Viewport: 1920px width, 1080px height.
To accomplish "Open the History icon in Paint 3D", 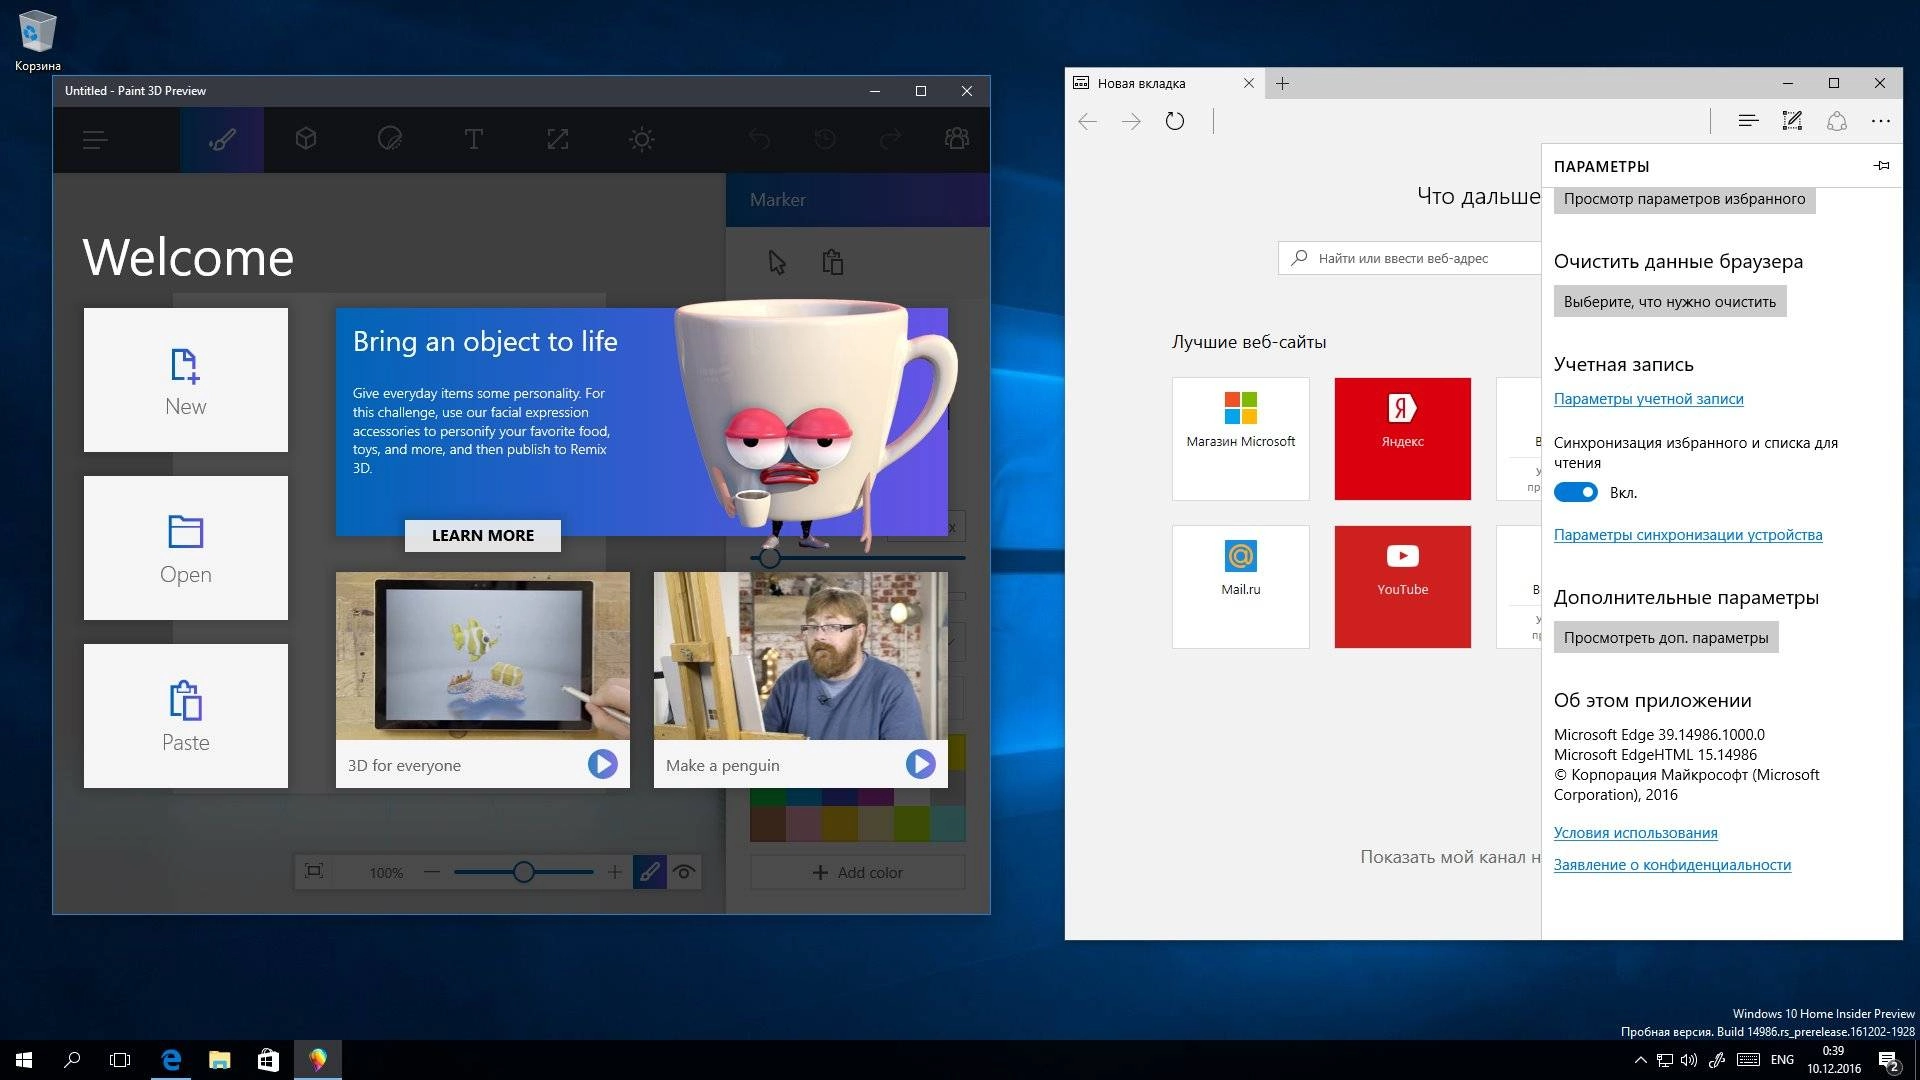I will (x=825, y=139).
